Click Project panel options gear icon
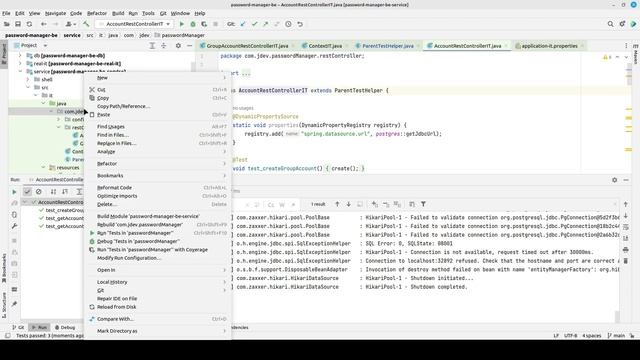This screenshot has height=360, width=640. pyautogui.click(x=178, y=46)
